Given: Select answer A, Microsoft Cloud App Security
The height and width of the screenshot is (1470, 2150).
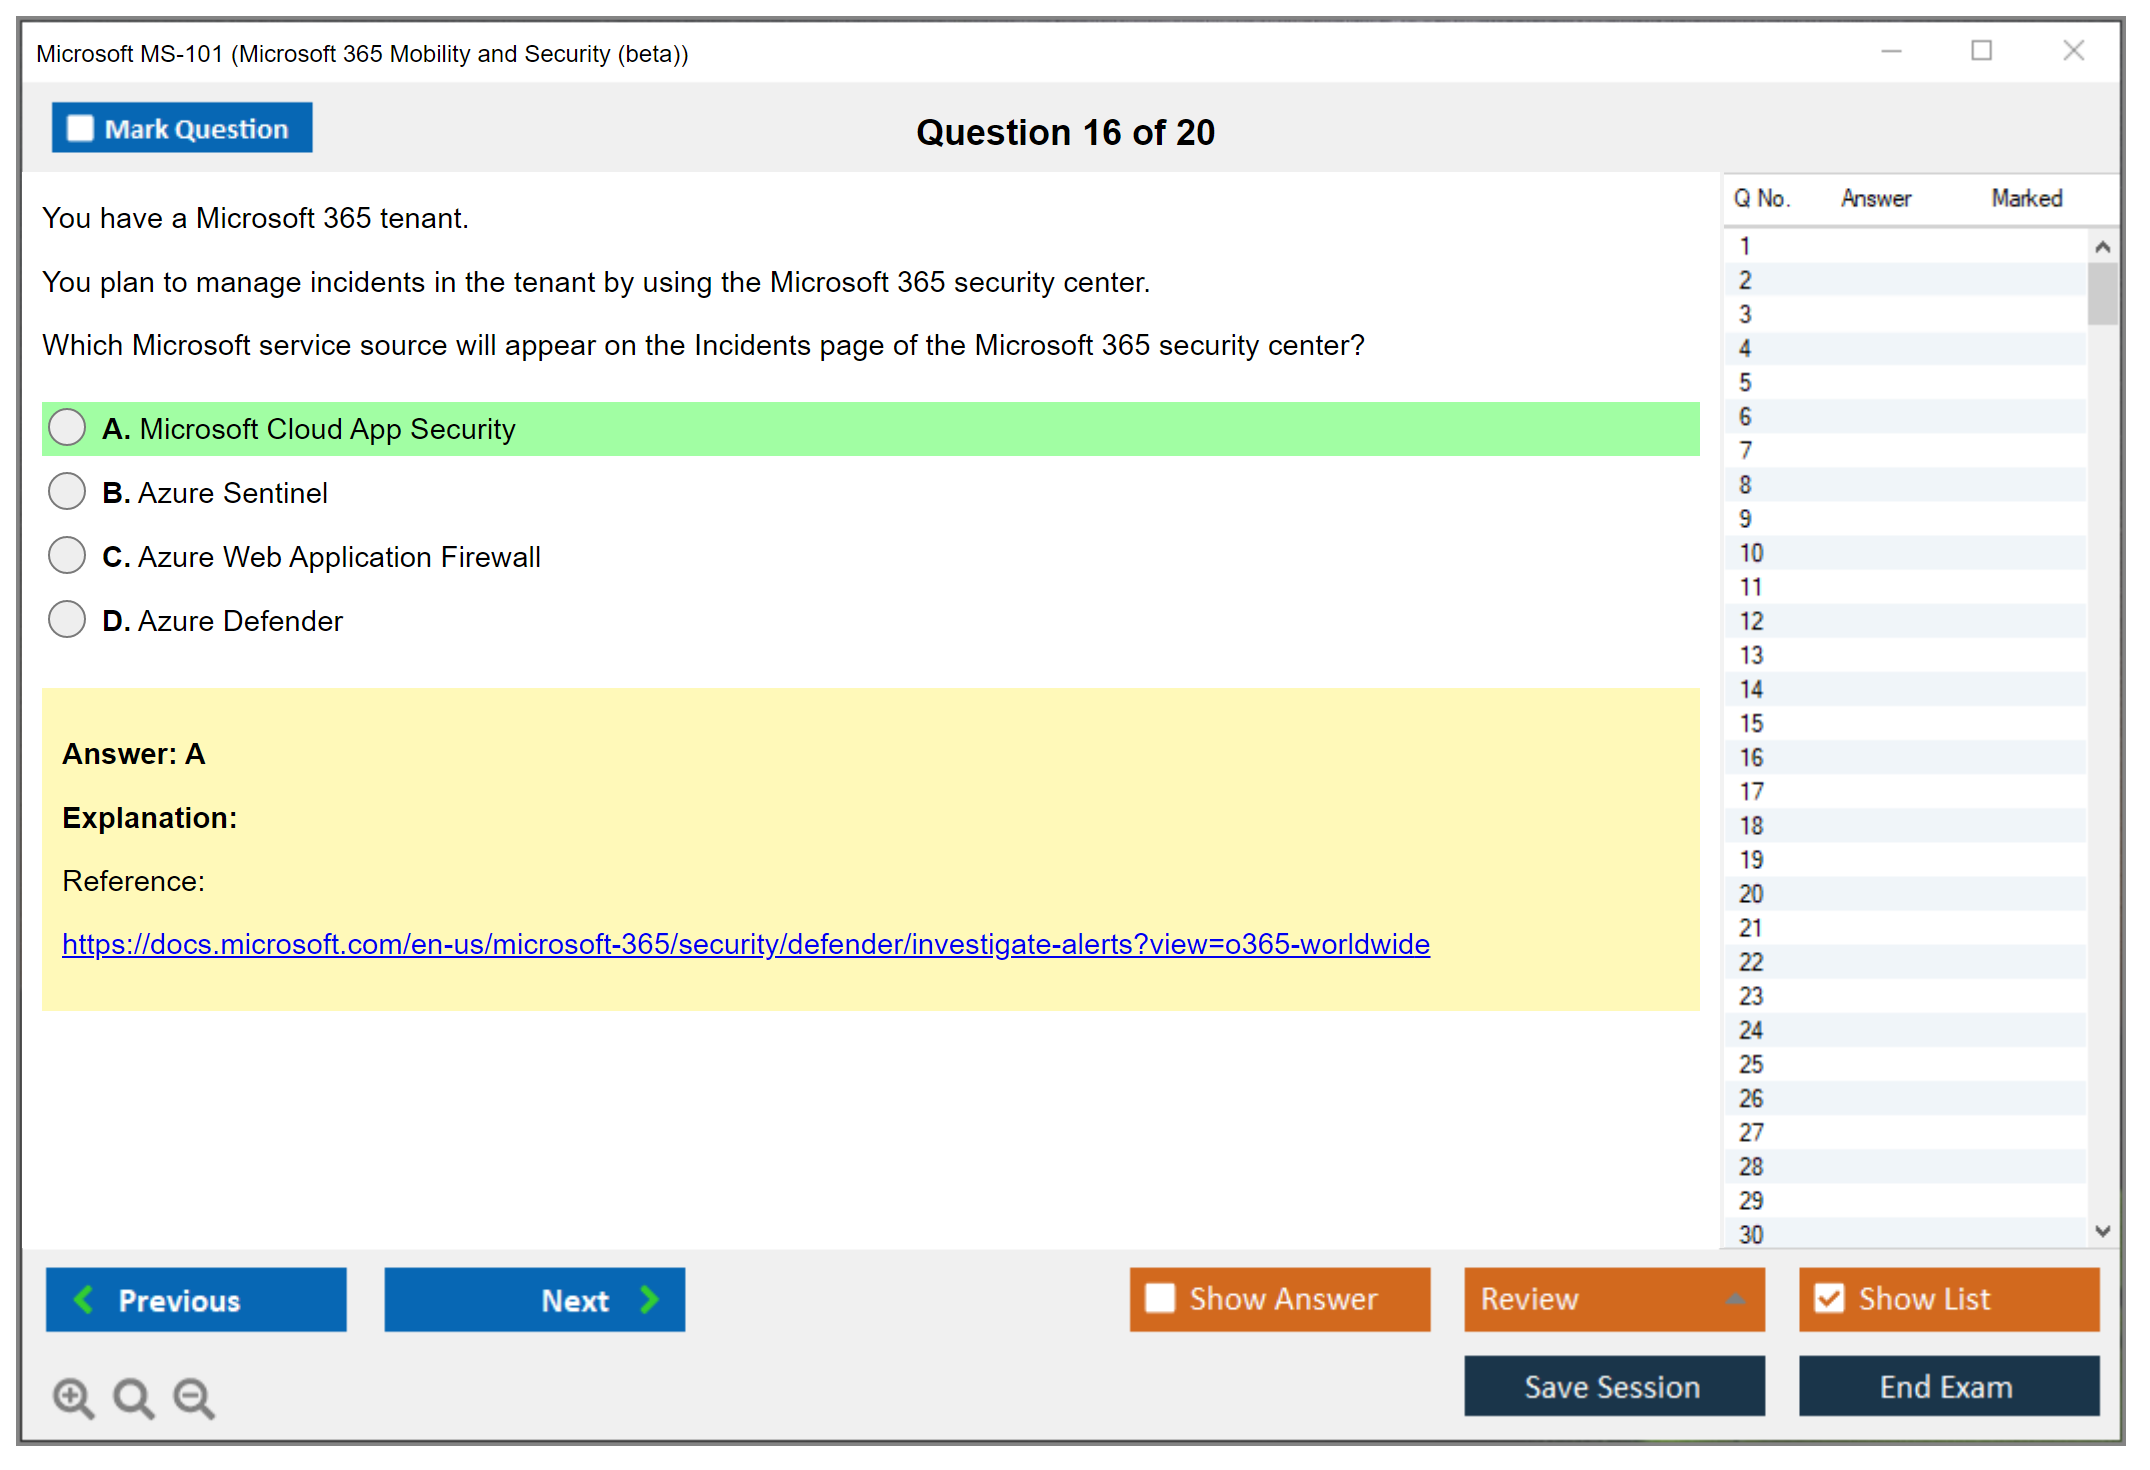Looking at the screenshot, I should tap(67, 428).
